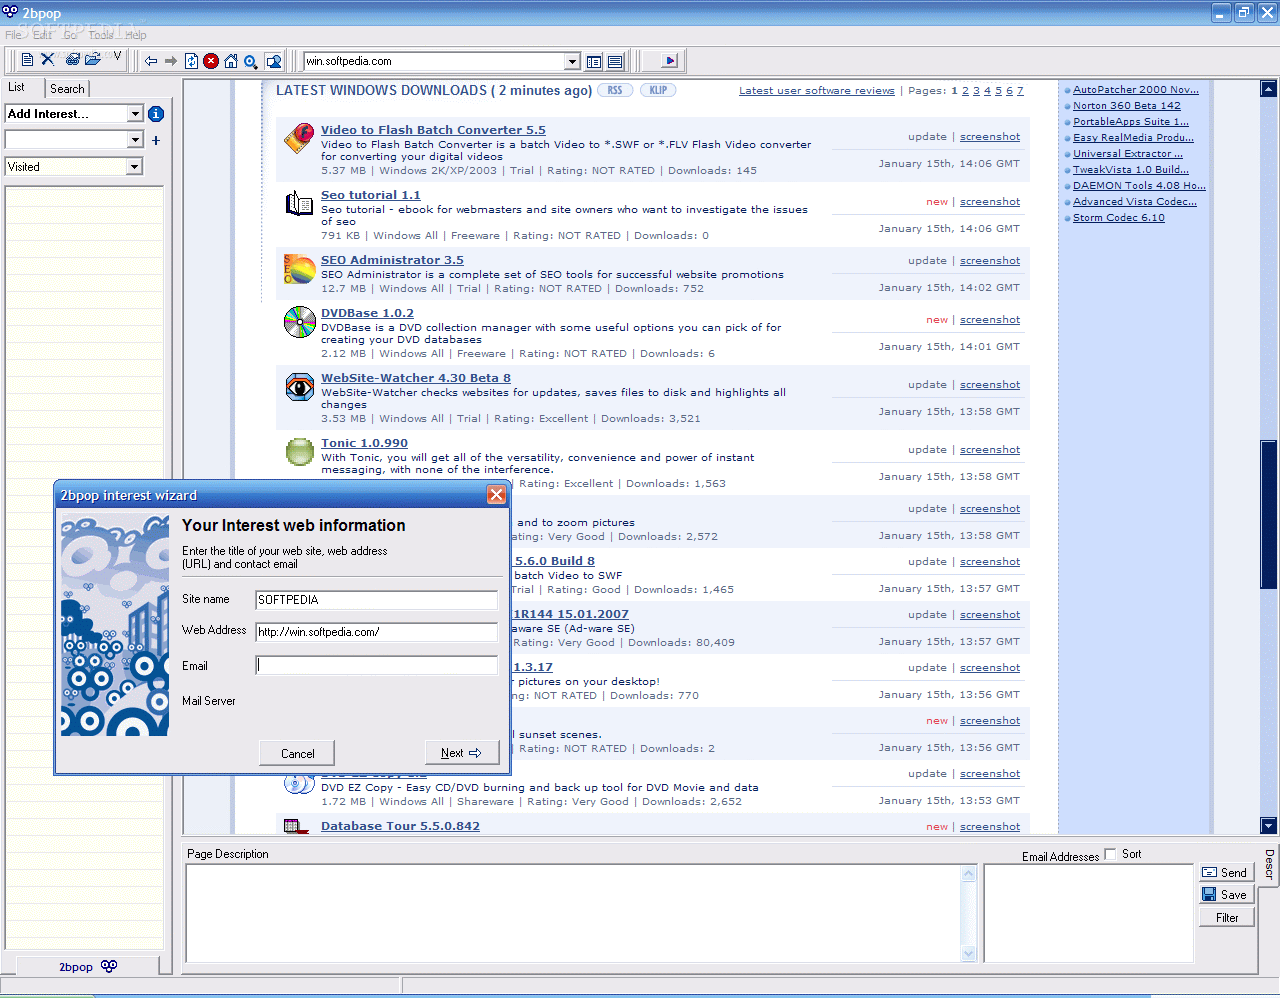Click the print toolbar icon
The image size is (1280, 998).
pyautogui.click(x=73, y=60)
